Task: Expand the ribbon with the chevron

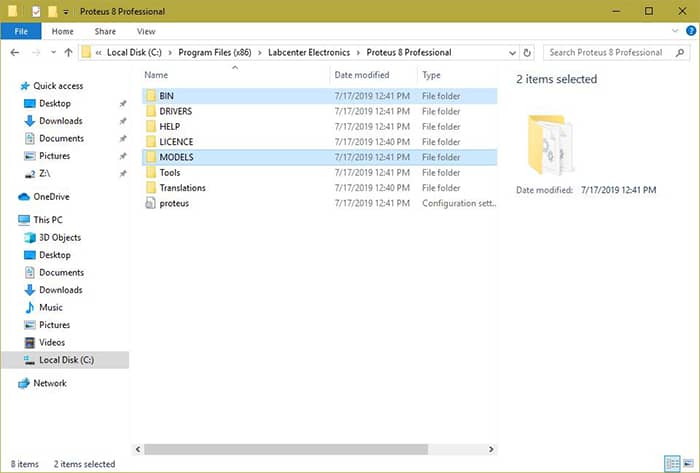Action: click(x=675, y=31)
